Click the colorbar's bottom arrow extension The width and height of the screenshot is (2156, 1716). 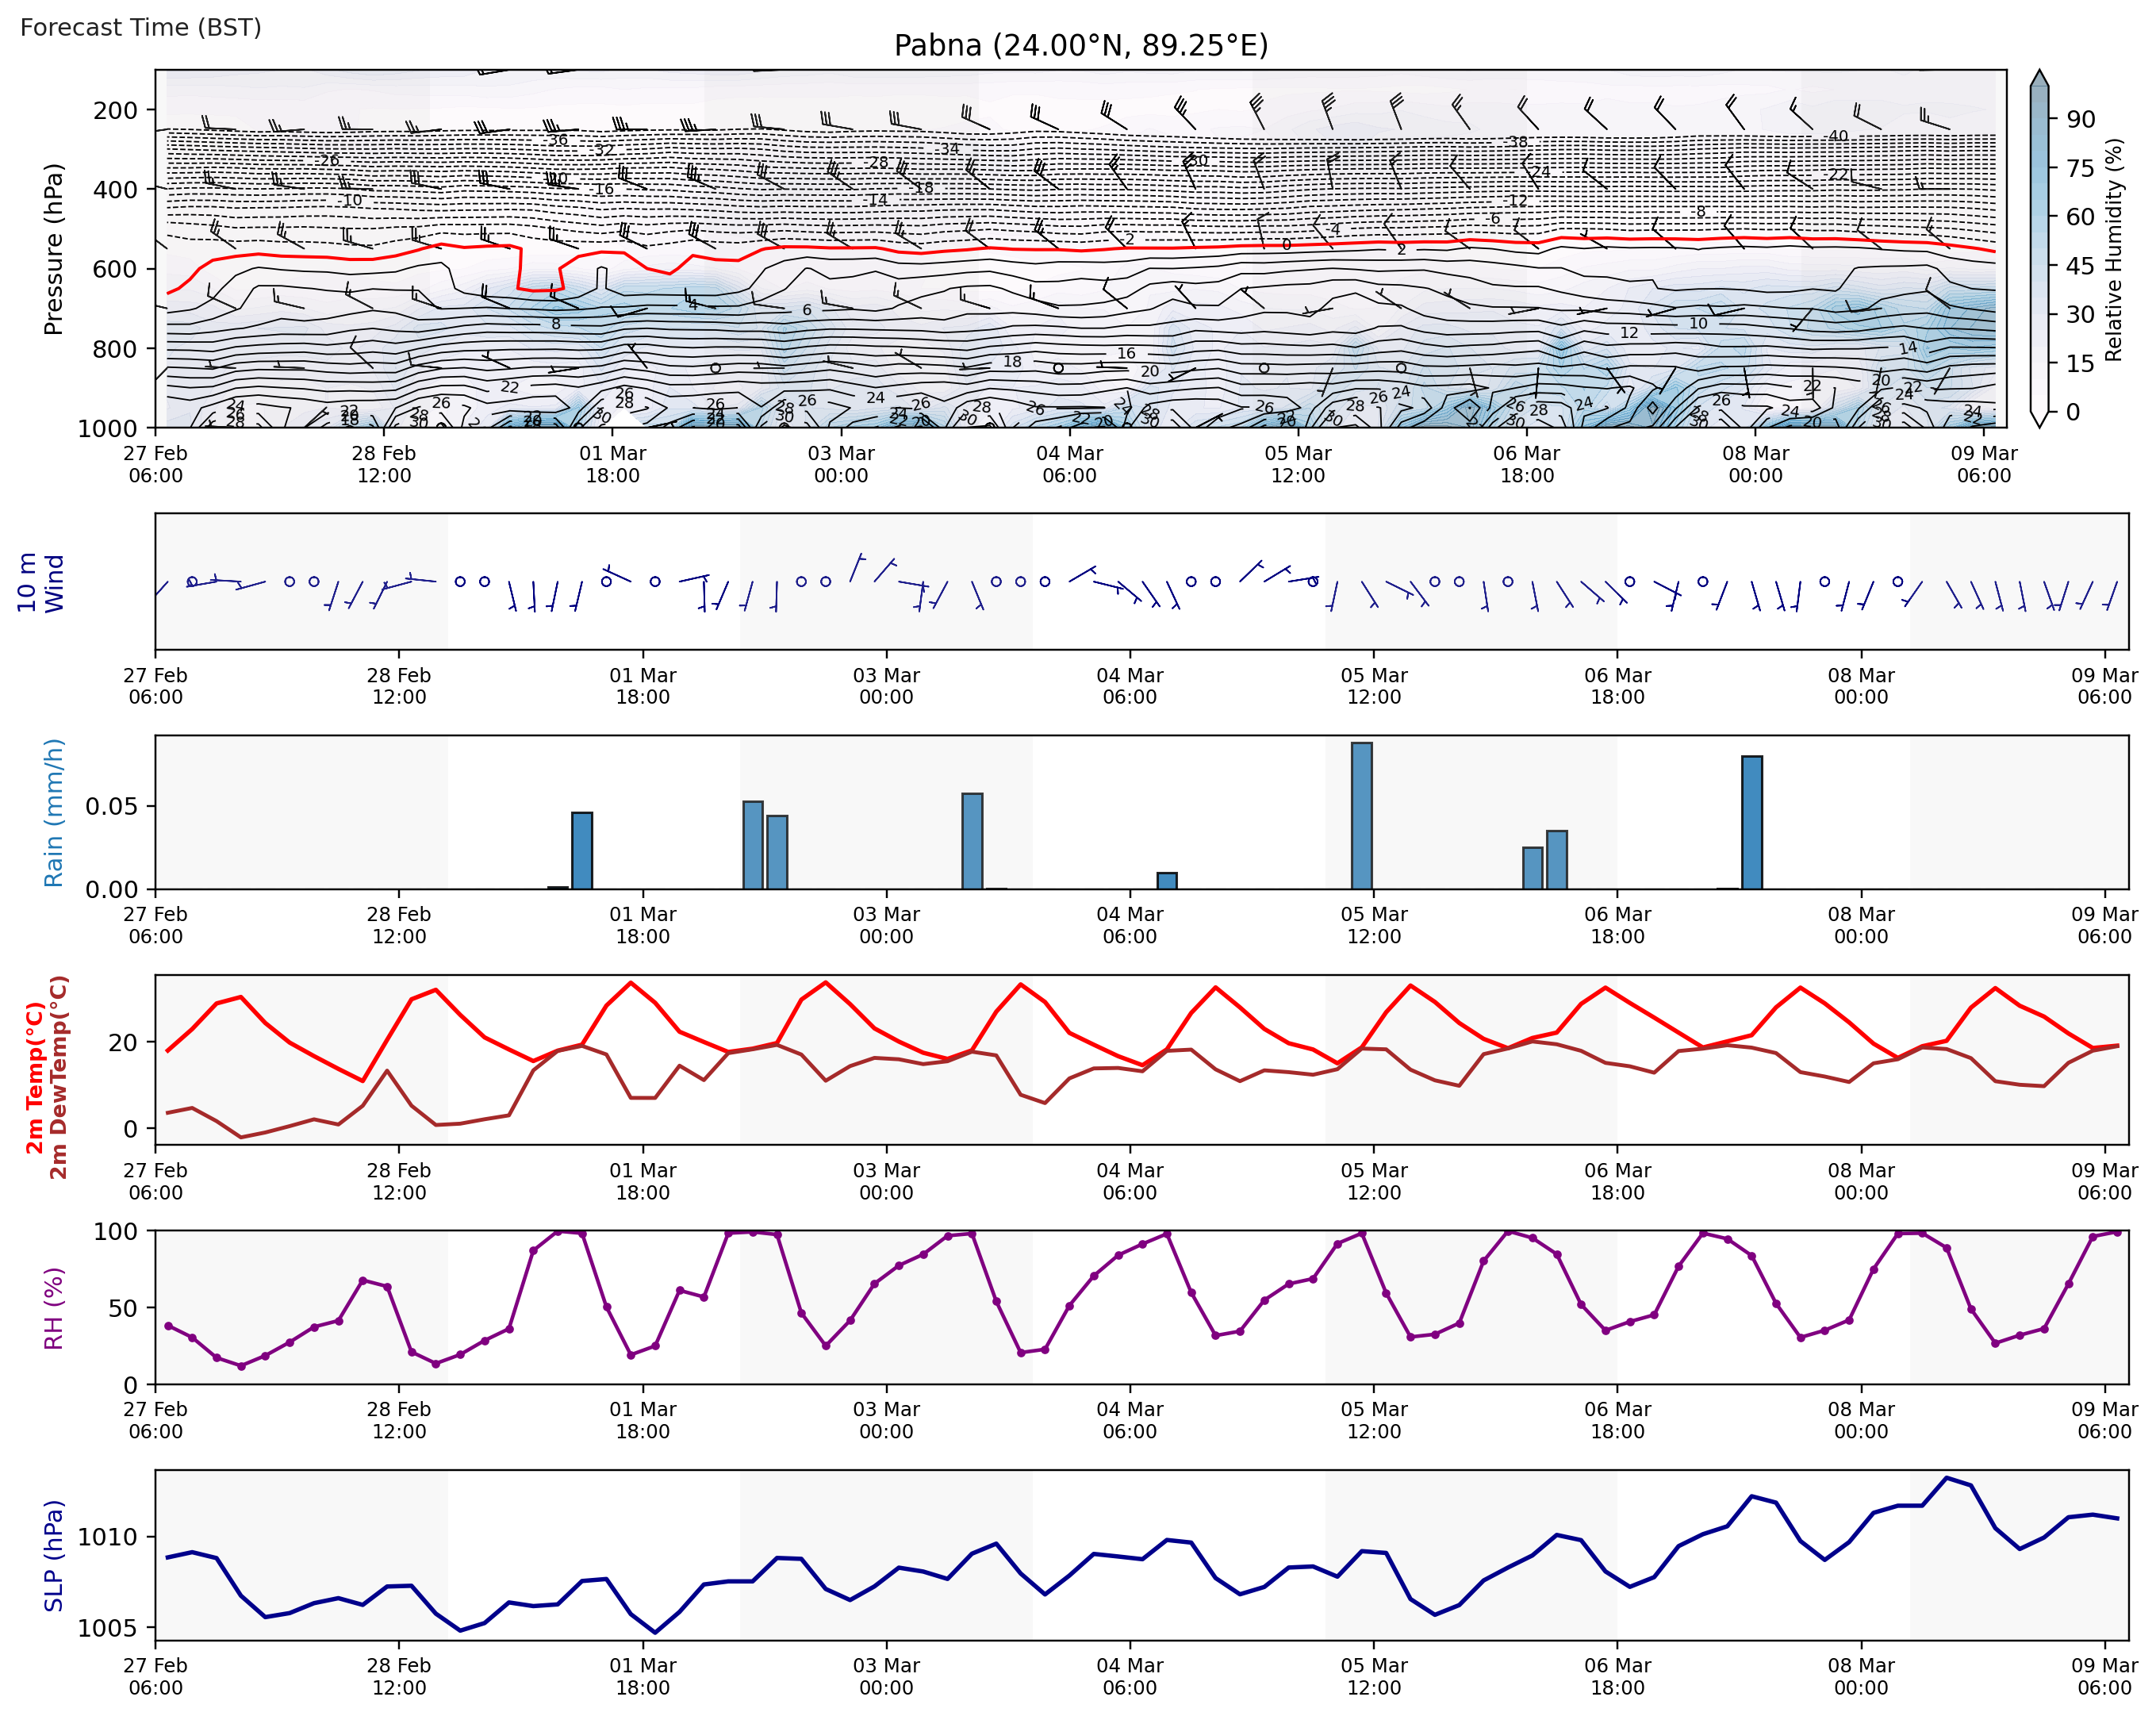(2039, 419)
